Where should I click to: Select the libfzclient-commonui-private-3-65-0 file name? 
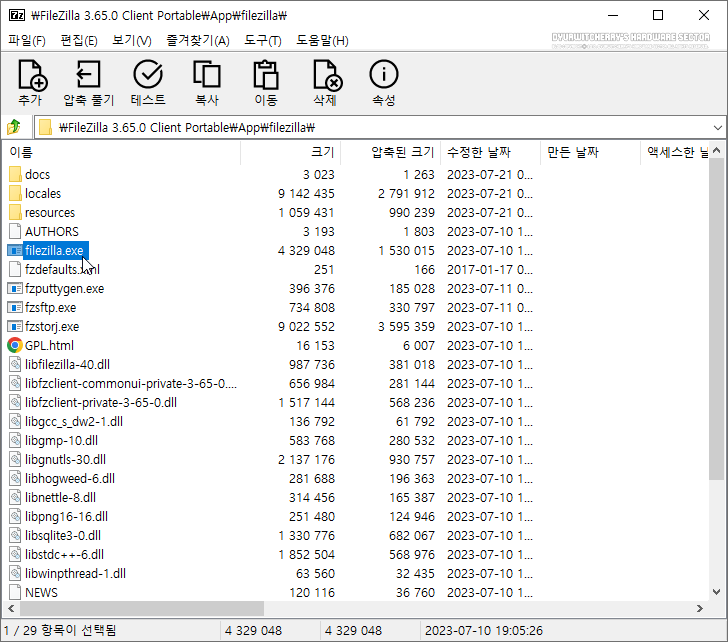131,383
